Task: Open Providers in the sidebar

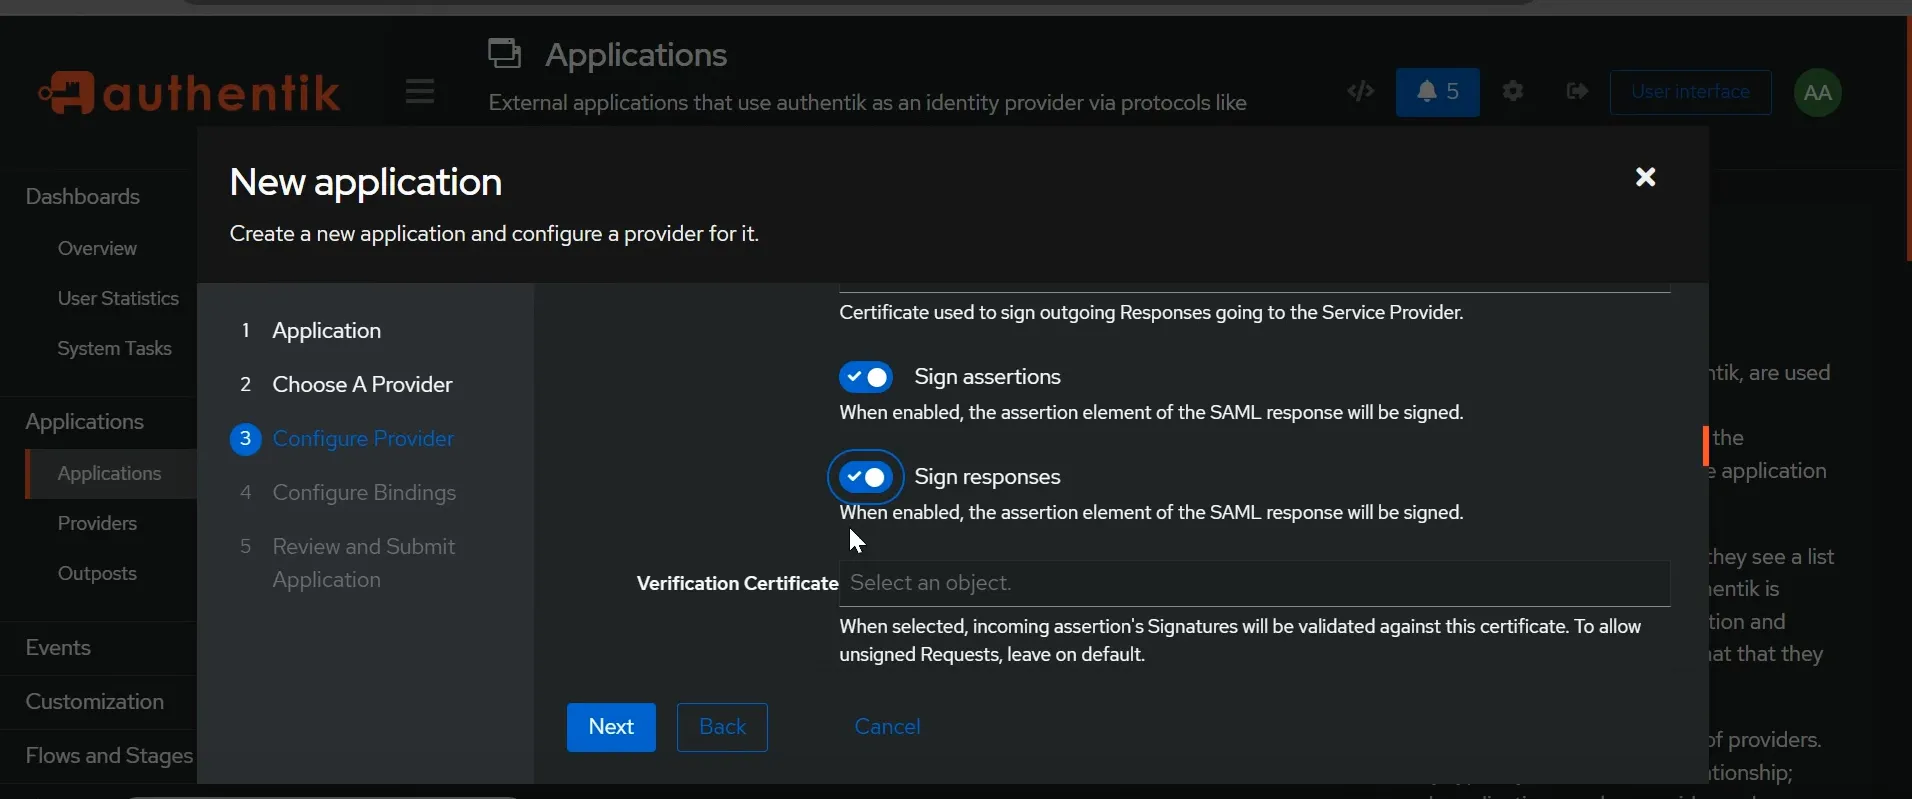Action: 98,524
